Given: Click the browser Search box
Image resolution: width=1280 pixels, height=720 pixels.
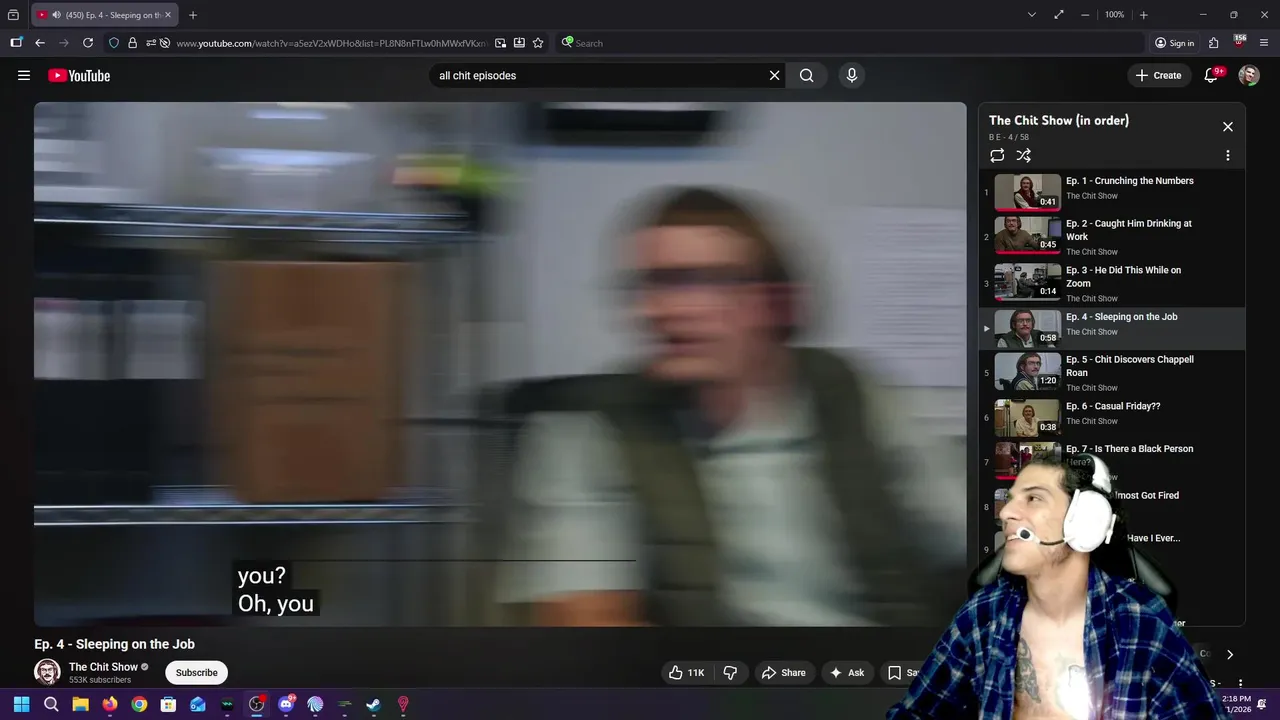Looking at the screenshot, I should point(850,43).
